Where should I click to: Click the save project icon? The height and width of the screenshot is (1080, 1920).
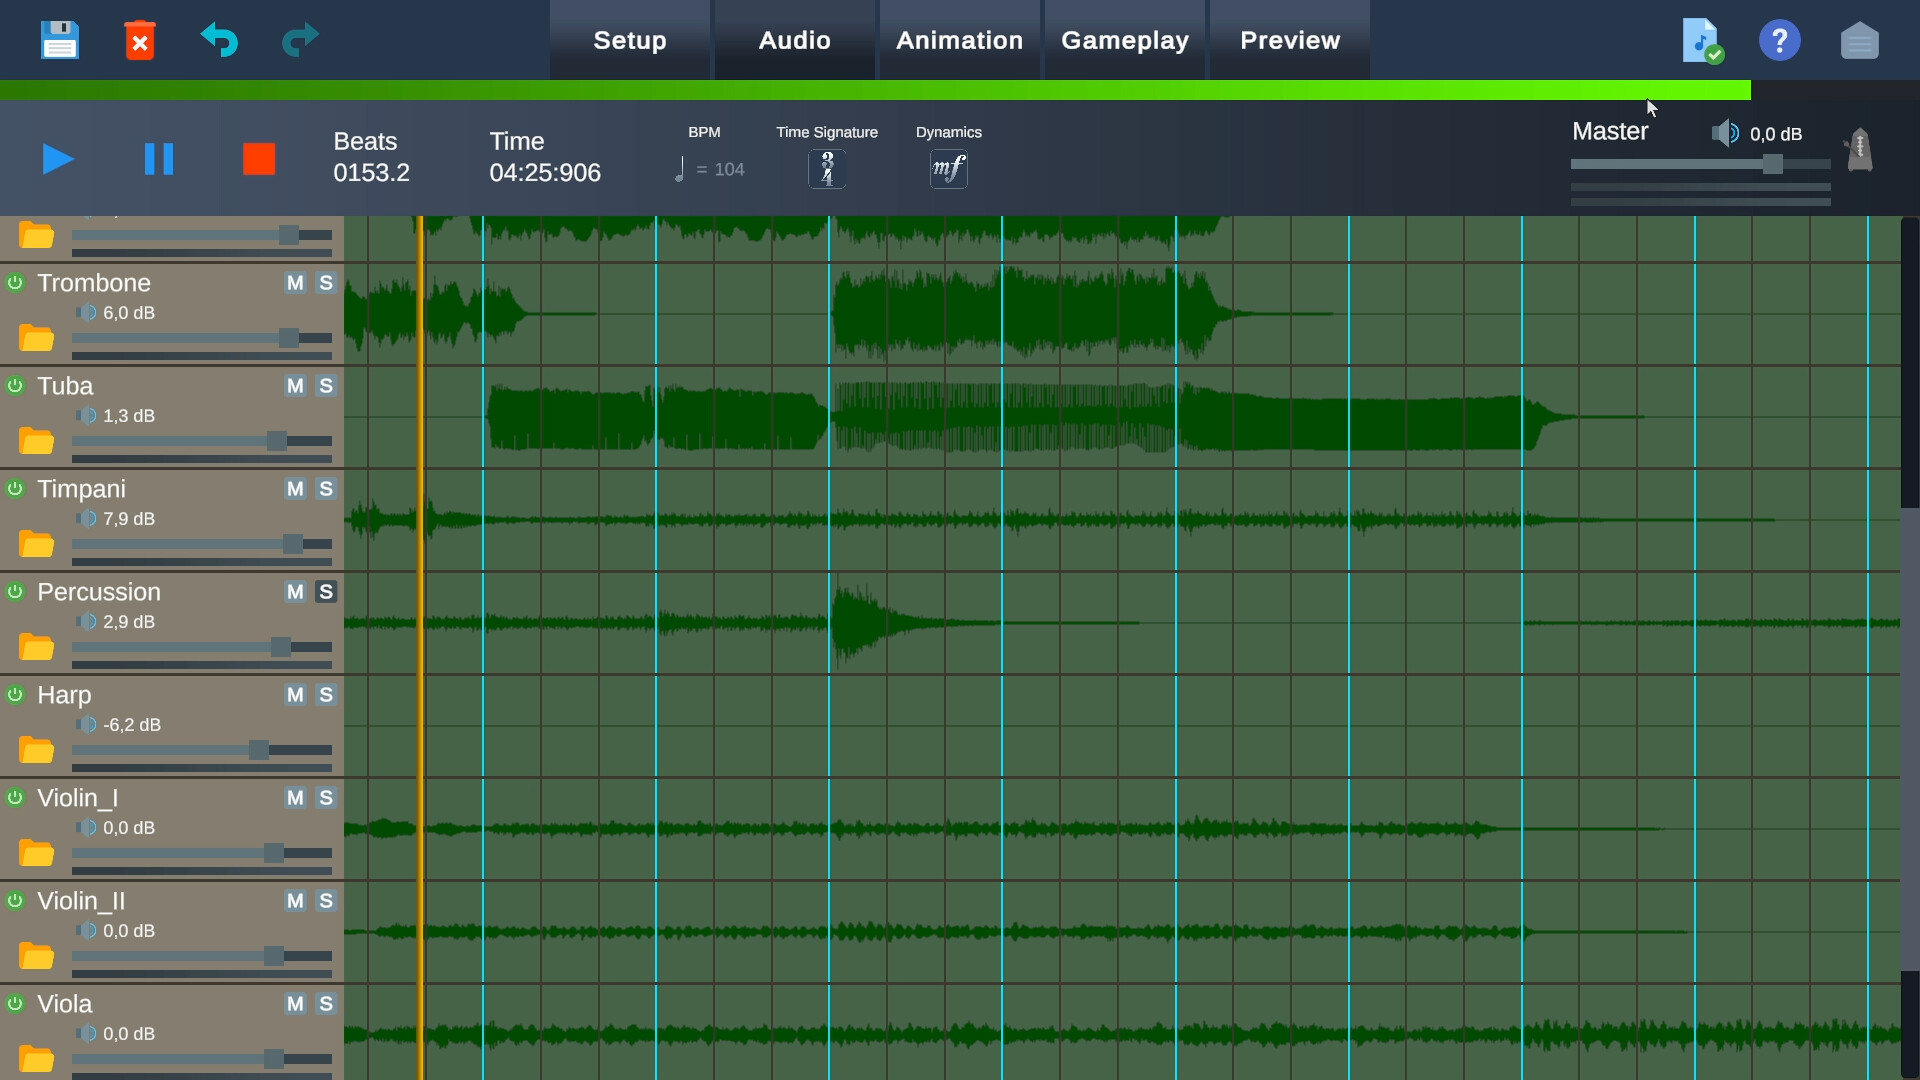(59, 40)
